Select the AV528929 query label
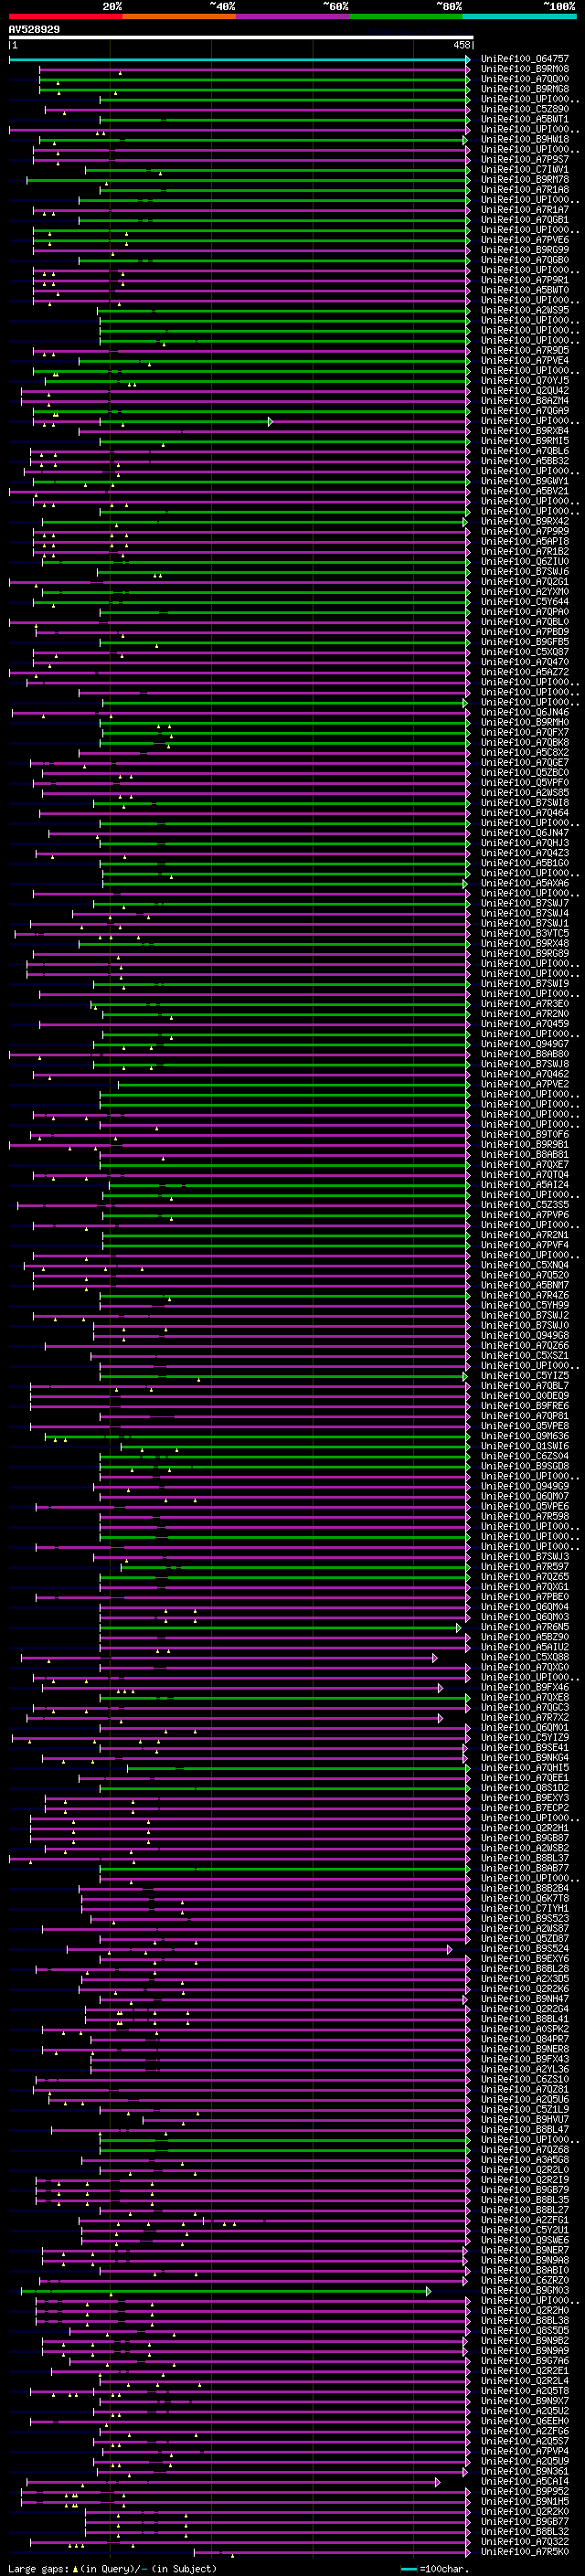This screenshot has width=585, height=2576. tap(34, 29)
